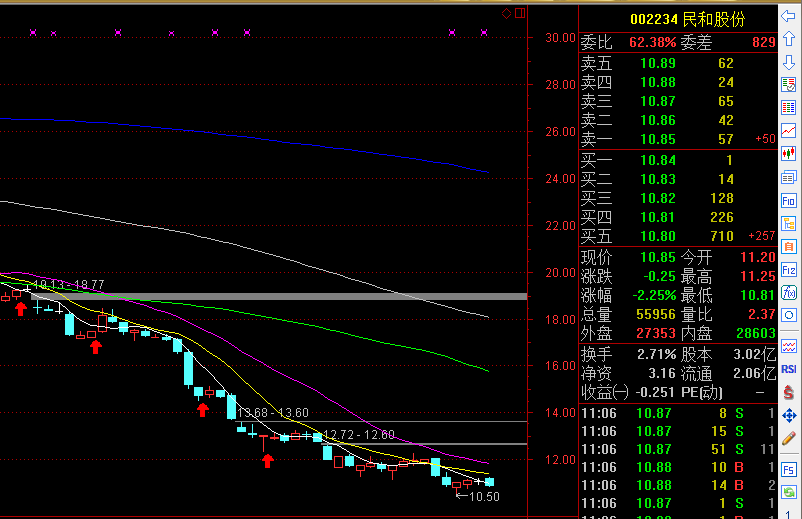The width and height of the screenshot is (802, 519).
Task: Click the RSI indicator icon
Action: 789,368
